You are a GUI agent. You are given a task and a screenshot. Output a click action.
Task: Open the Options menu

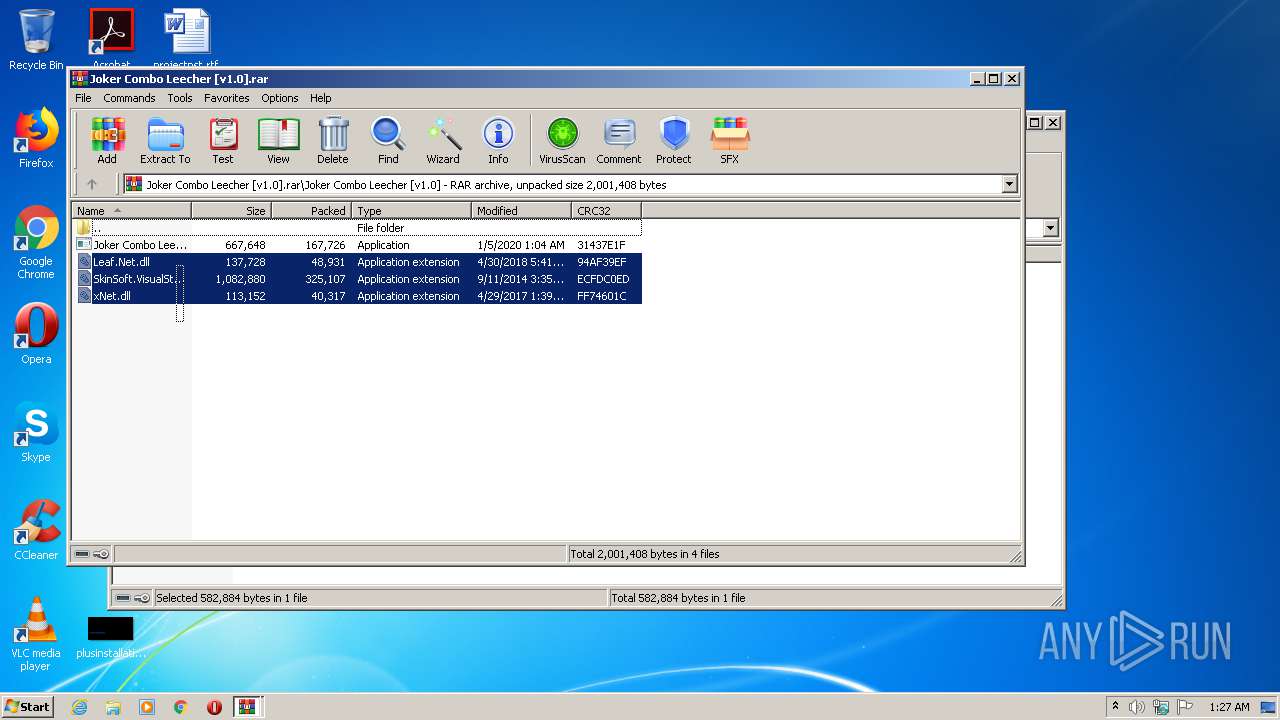[x=280, y=98]
